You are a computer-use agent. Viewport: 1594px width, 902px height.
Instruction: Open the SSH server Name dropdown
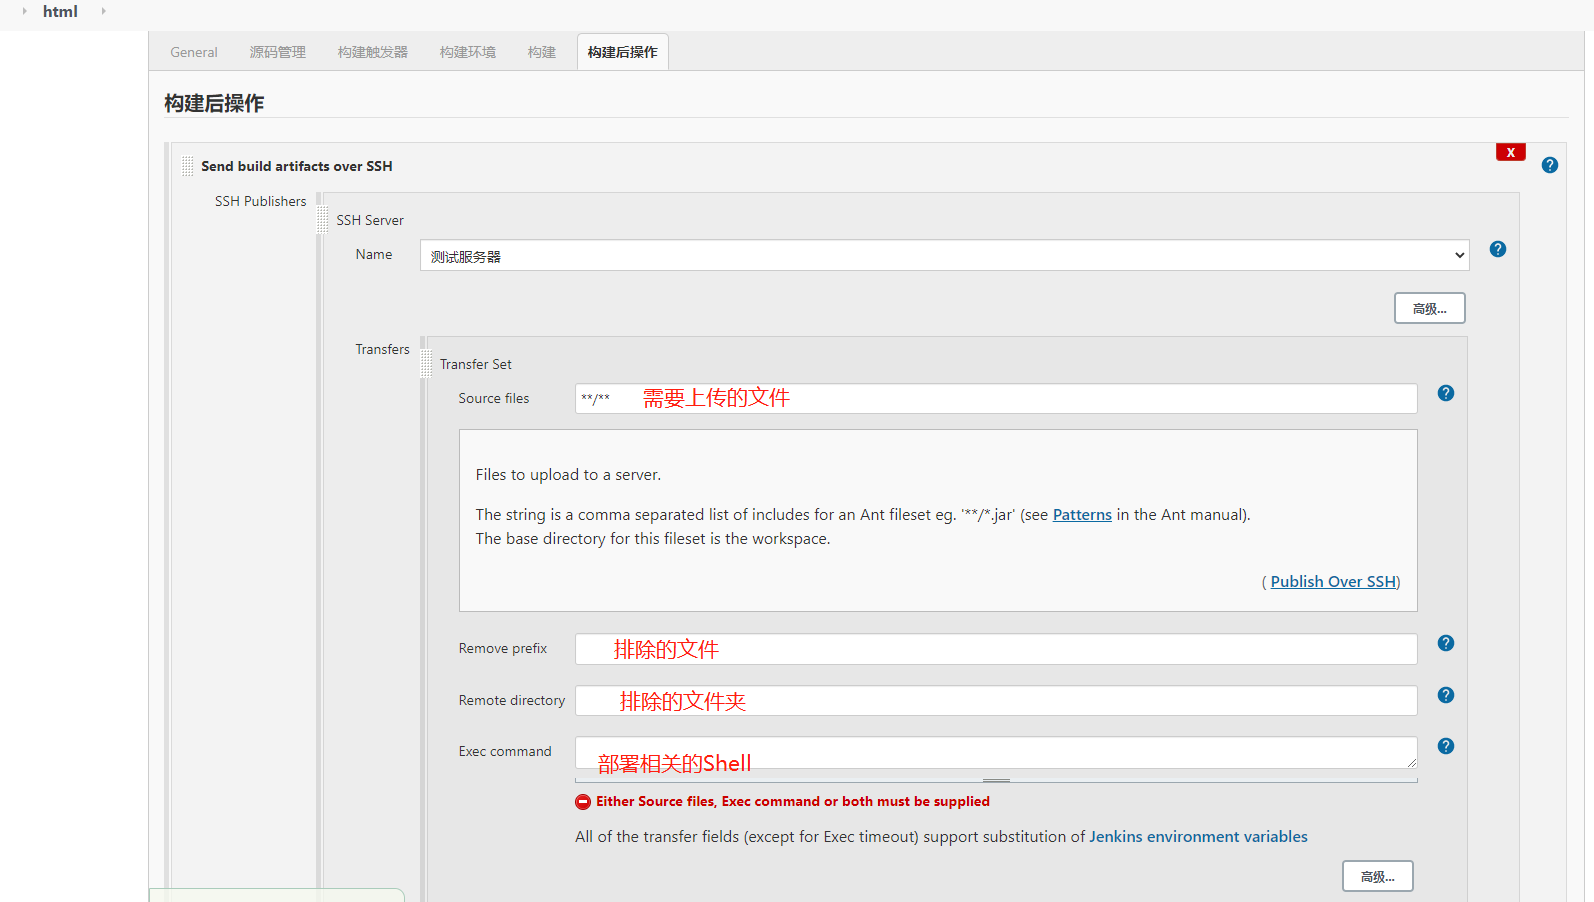pyautogui.click(x=945, y=255)
